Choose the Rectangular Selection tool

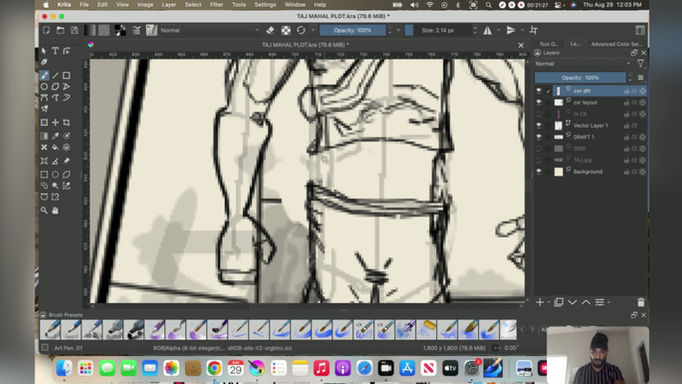pyautogui.click(x=44, y=174)
